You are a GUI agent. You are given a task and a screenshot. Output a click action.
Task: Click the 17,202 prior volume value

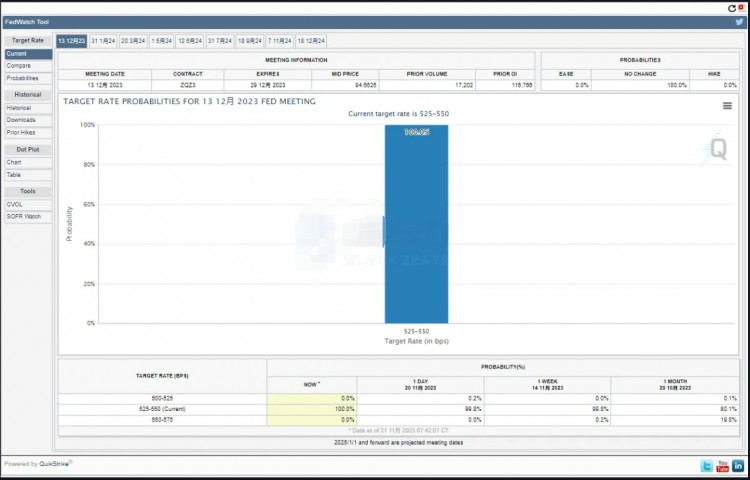pyautogui.click(x=463, y=85)
